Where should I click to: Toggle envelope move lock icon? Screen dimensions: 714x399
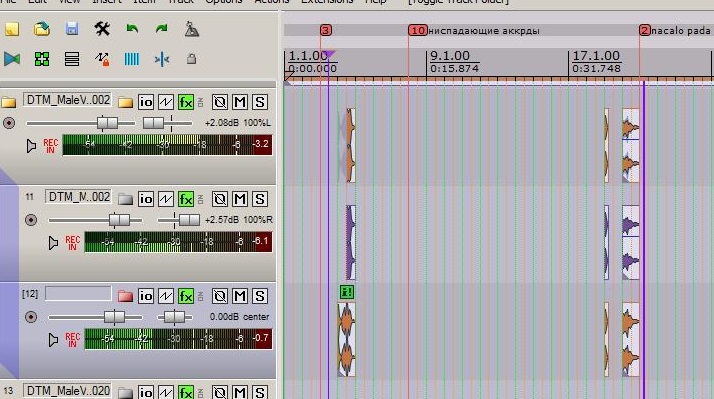[x=102, y=59]
